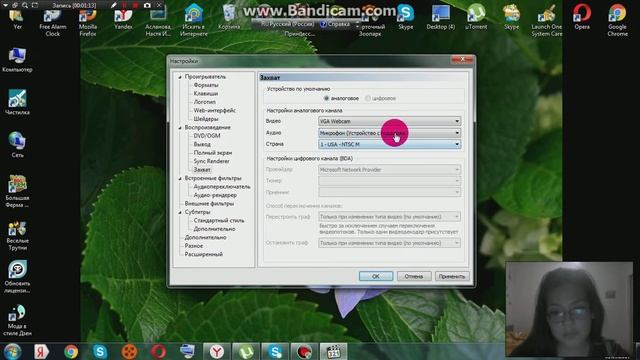Activate the Bandicam pencil drawing tool
640x360 pixels.
coord(114,5)
